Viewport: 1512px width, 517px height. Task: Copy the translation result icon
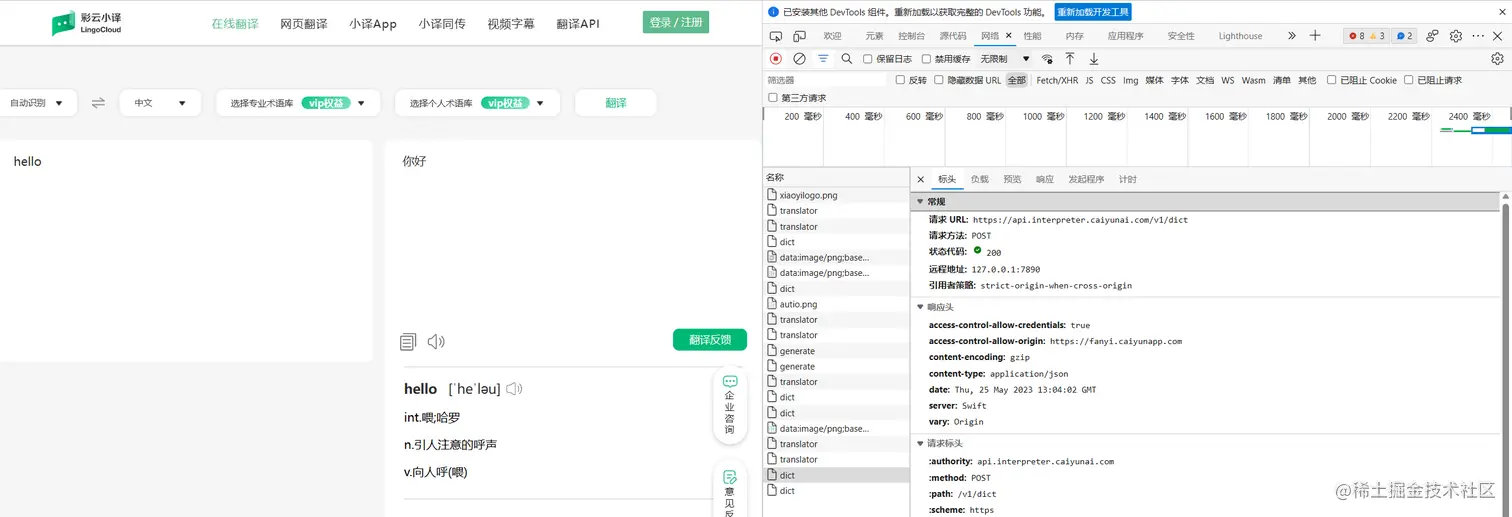[407, 342]
